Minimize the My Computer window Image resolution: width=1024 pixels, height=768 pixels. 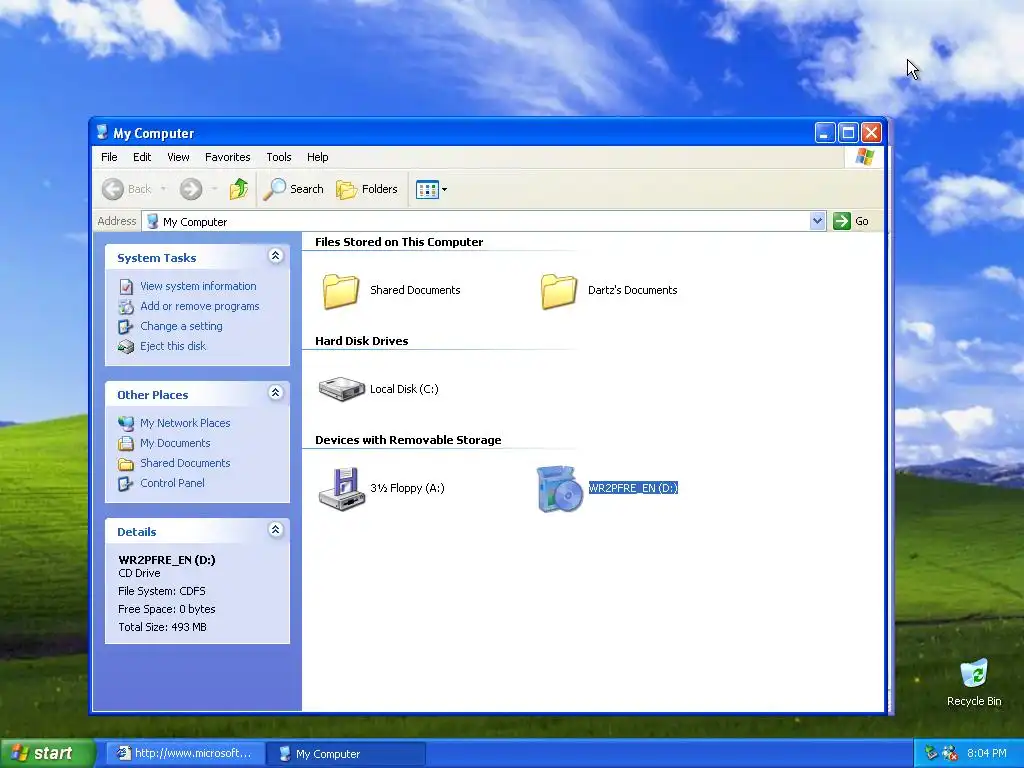click(825, 133)
